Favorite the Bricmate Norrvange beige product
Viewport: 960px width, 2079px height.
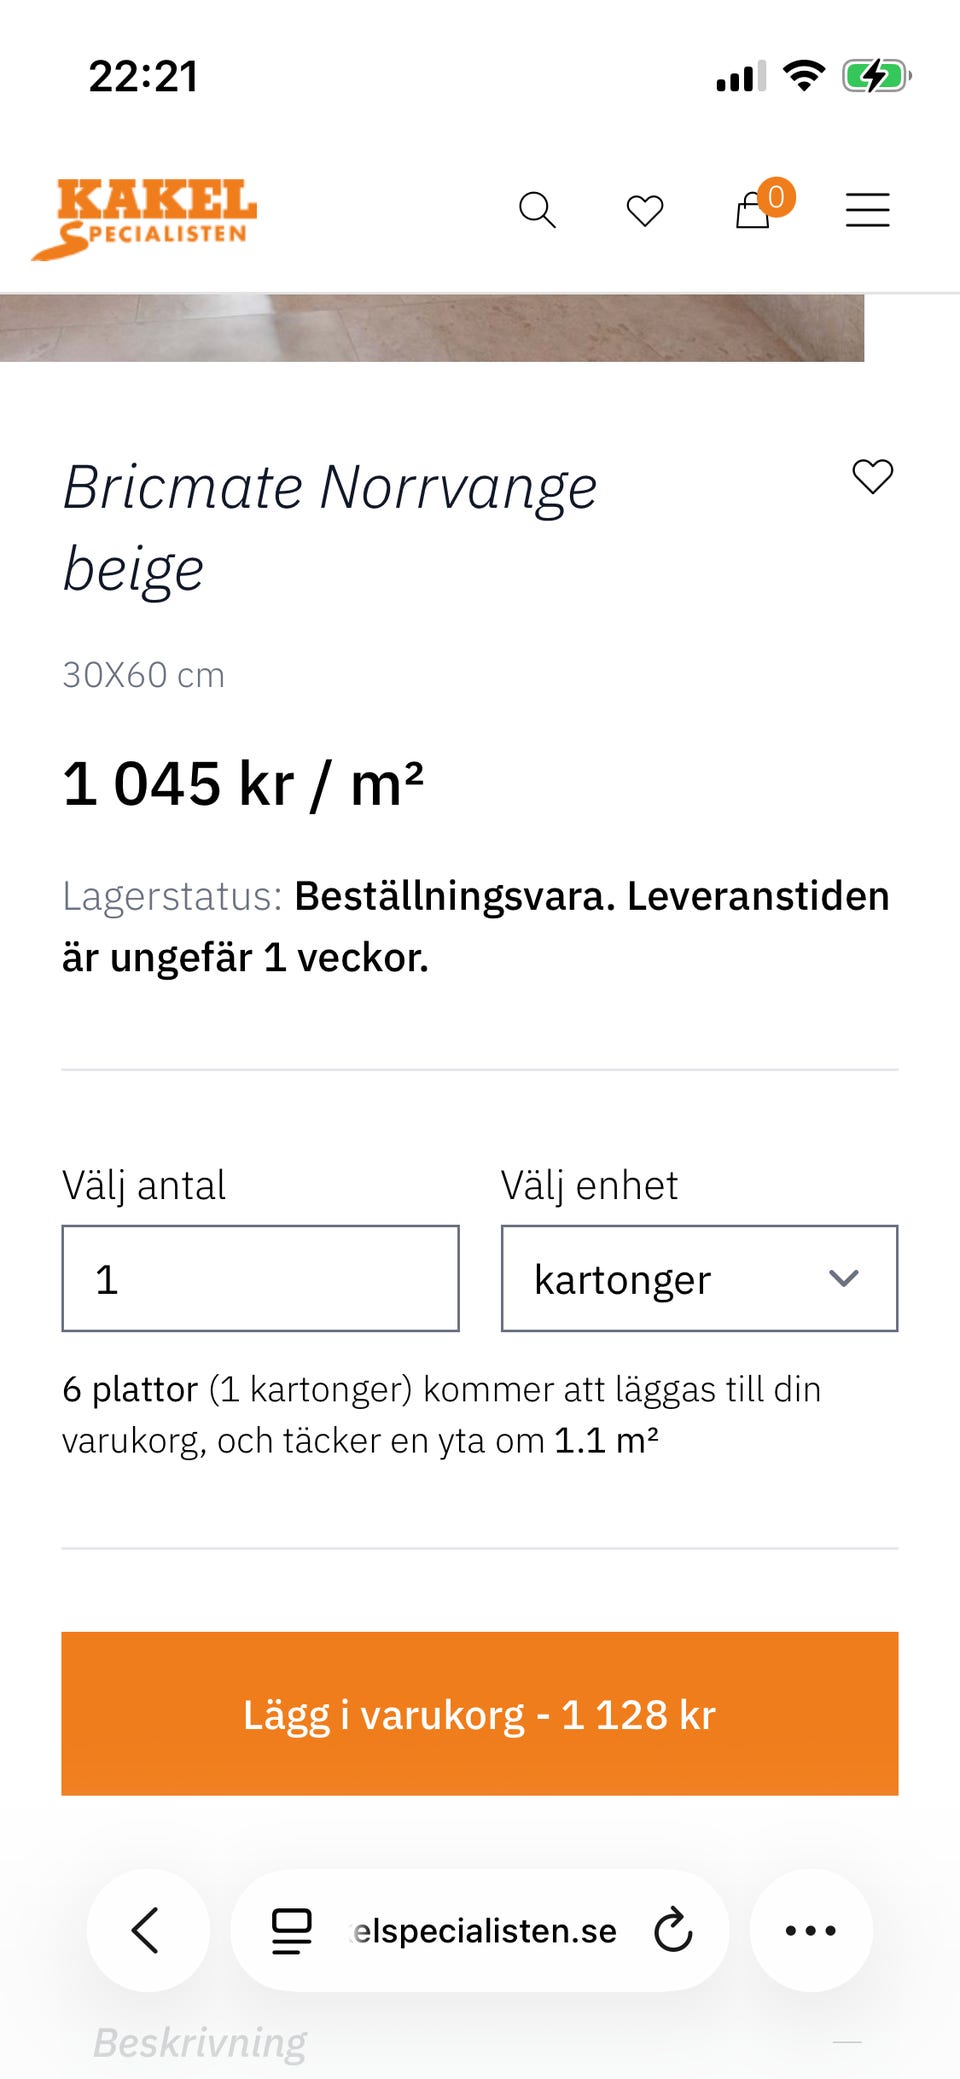click(x=872, y=476)
